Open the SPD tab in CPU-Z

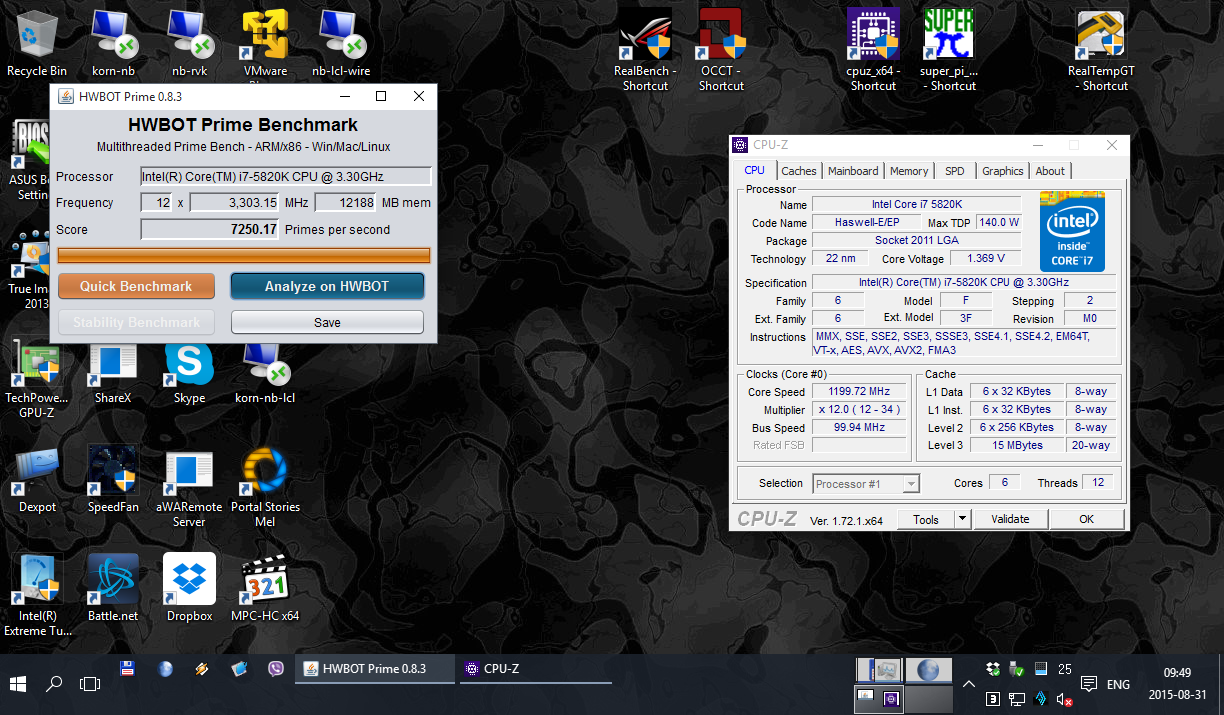coord(955,171)
